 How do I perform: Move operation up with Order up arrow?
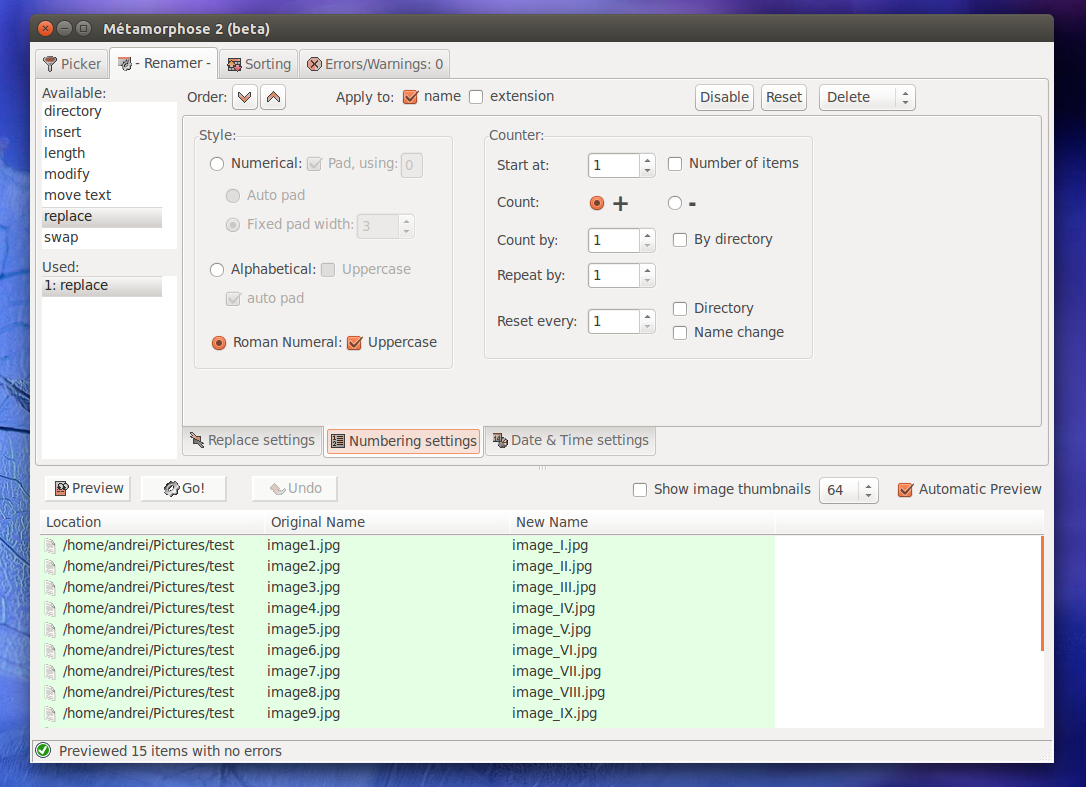click(x=274, y=97)
